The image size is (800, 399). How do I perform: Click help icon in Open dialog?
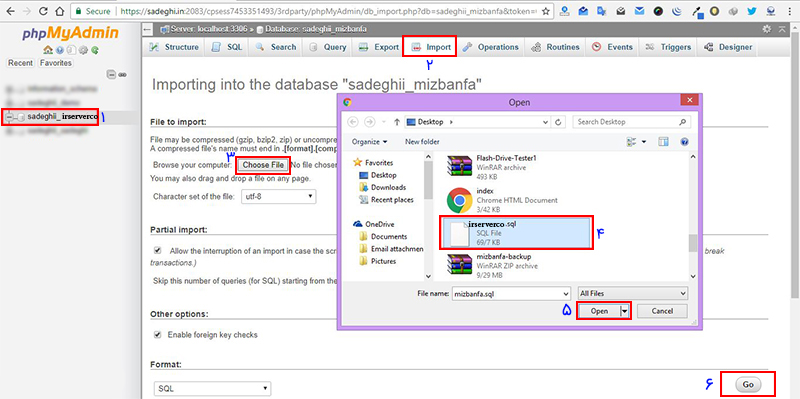click(x=685, y=142)
